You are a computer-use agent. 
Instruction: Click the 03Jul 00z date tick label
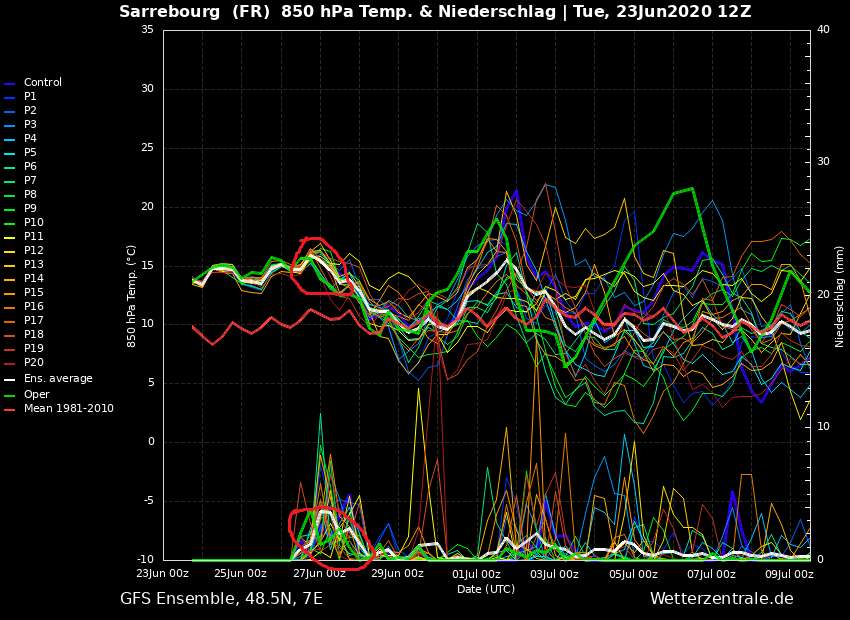point(554,574)
